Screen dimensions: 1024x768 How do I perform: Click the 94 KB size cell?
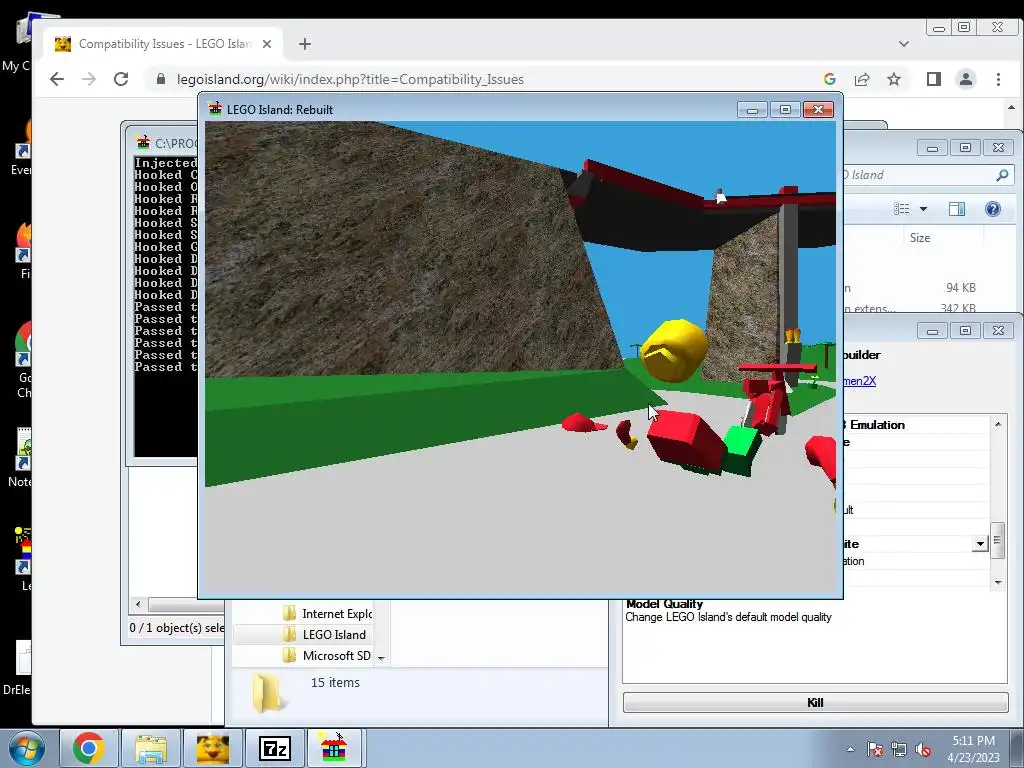(x=960, y=288)
